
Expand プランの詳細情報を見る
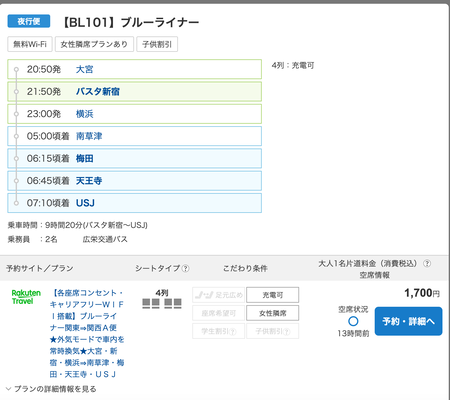point(51,389)
